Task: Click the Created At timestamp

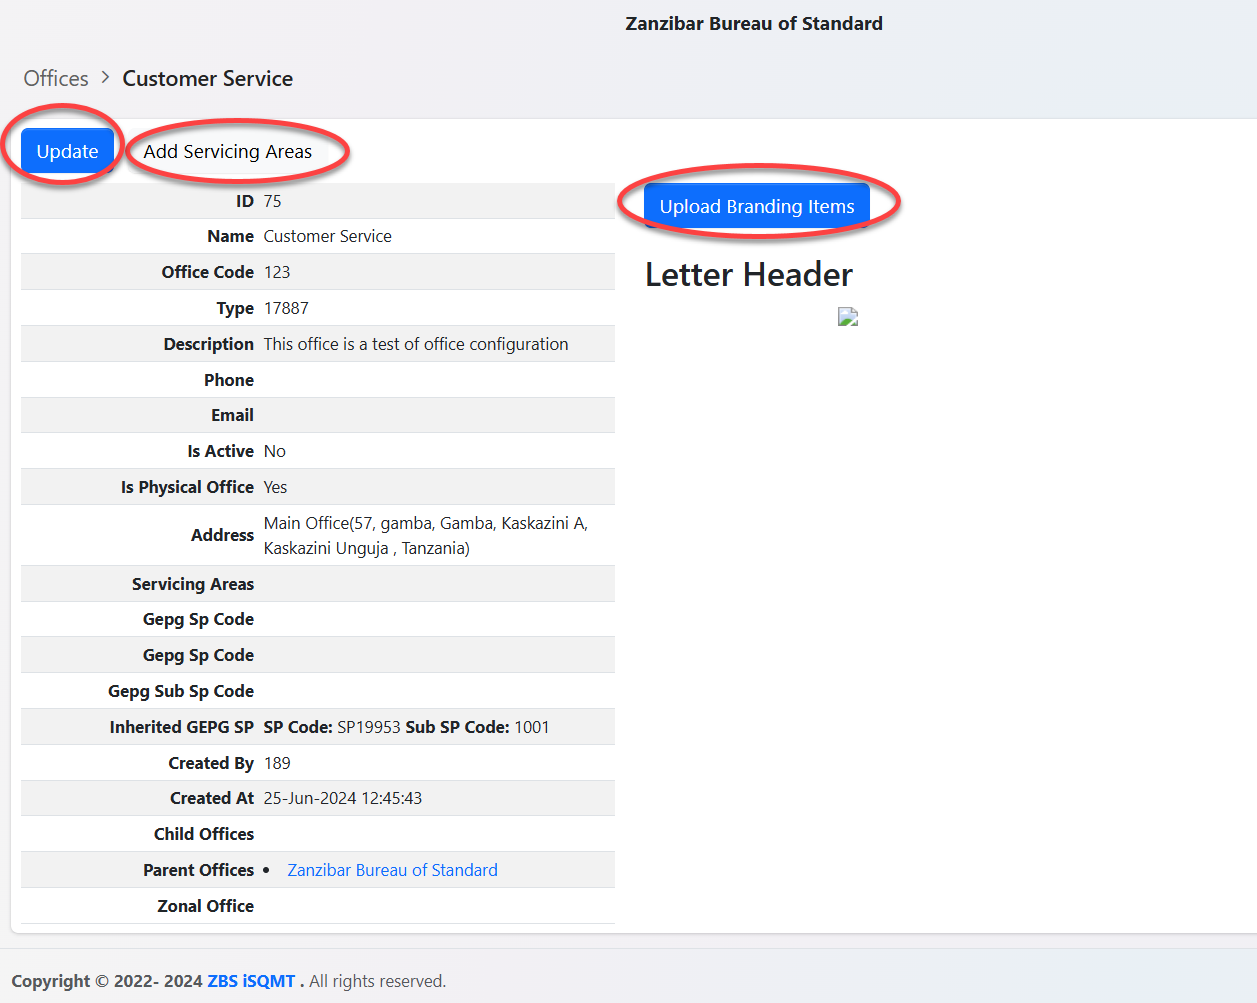Action: tap(343, 798)
